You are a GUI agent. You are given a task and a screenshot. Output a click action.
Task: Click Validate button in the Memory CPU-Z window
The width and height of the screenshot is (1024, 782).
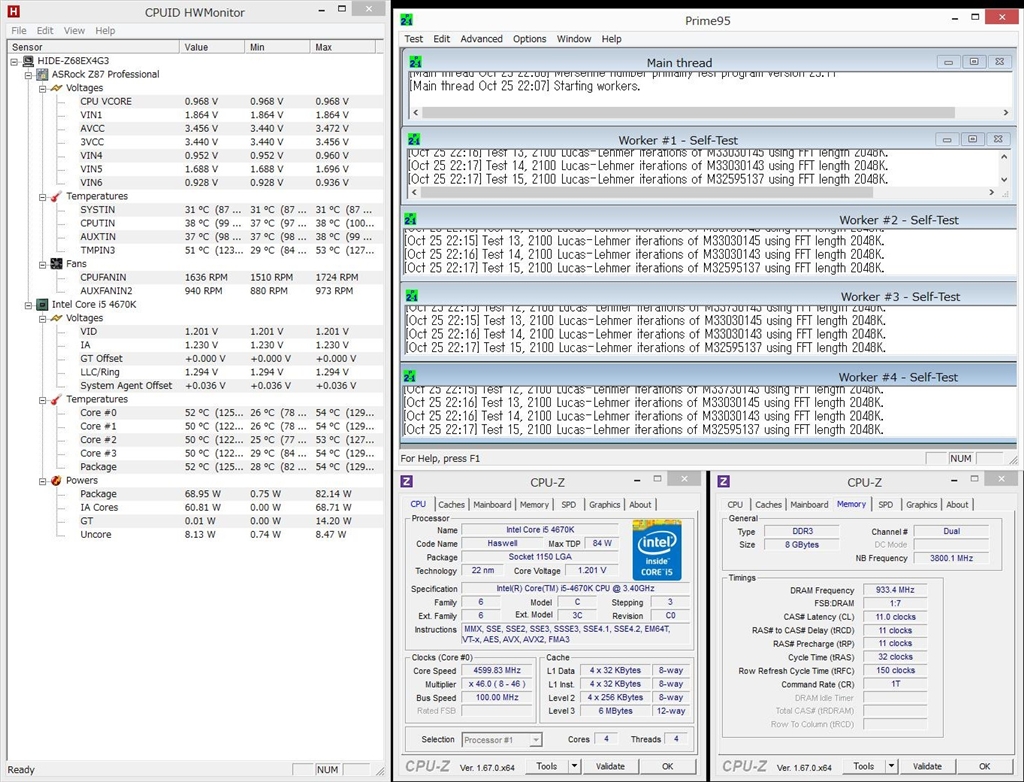(926, 767)
